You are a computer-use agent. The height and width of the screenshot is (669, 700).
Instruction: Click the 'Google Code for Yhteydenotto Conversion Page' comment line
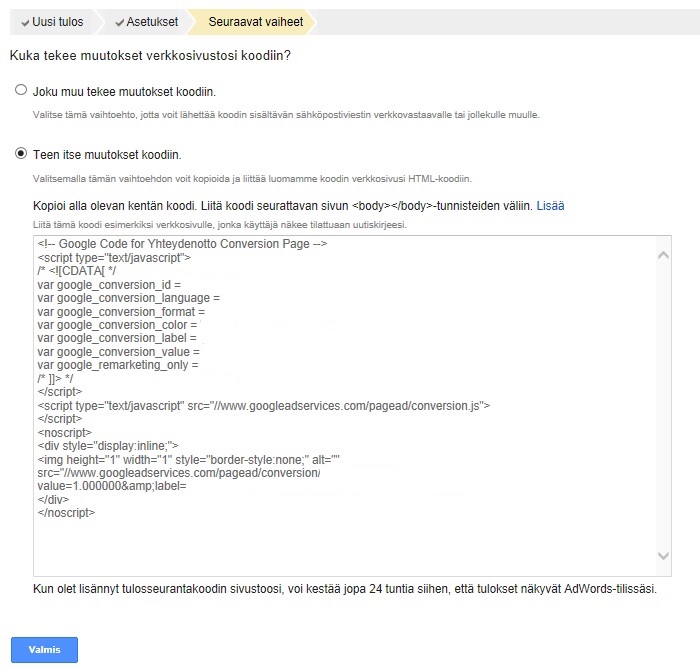pyautogui.click(x=183, y=244)
